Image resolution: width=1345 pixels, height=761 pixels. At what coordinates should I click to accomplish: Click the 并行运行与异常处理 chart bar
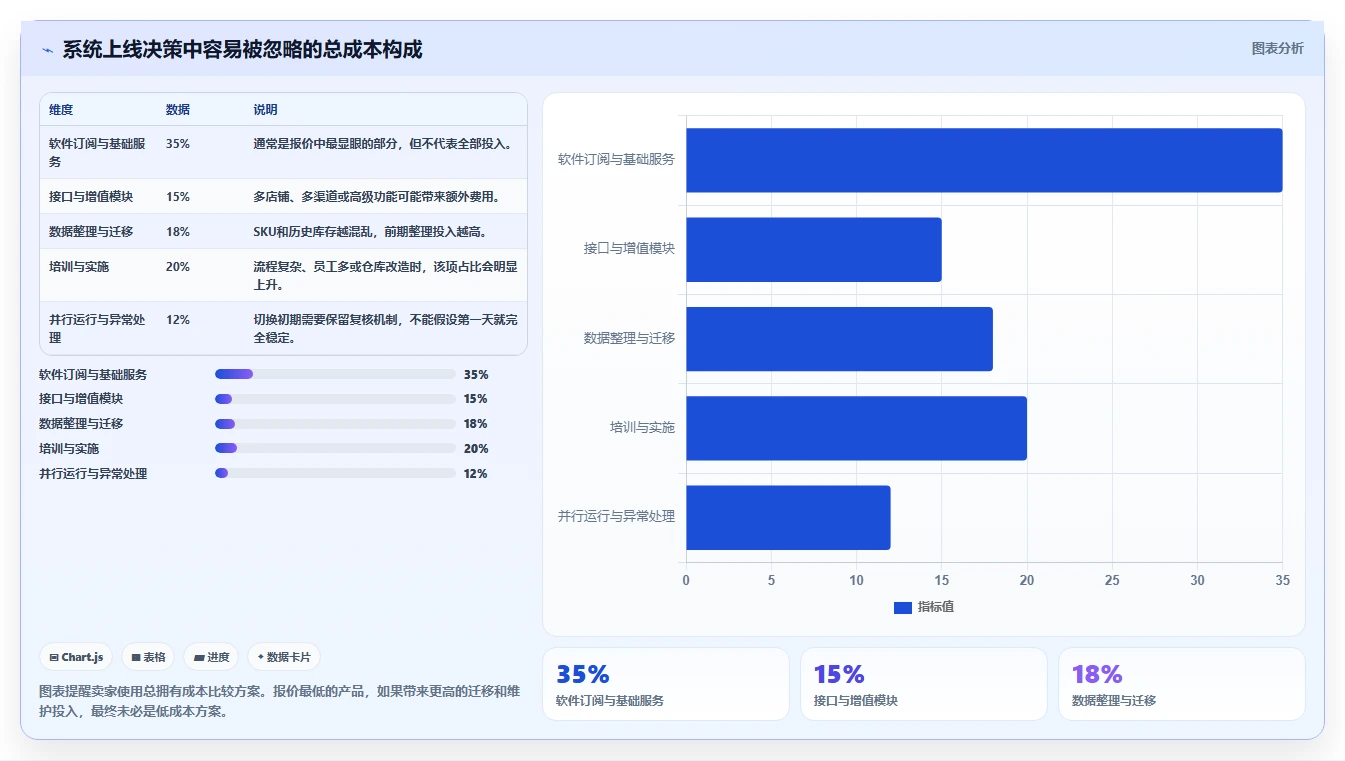788,517
